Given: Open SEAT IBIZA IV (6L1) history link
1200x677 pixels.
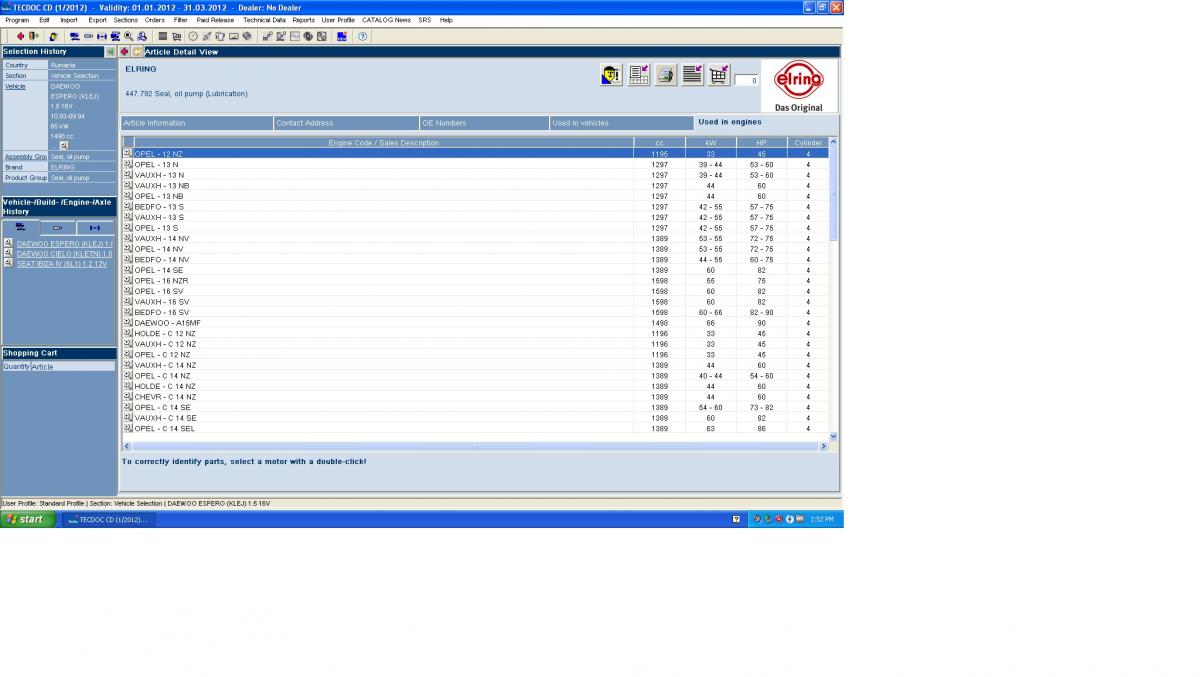Looking at the screenshot, I should click(62, 264).
